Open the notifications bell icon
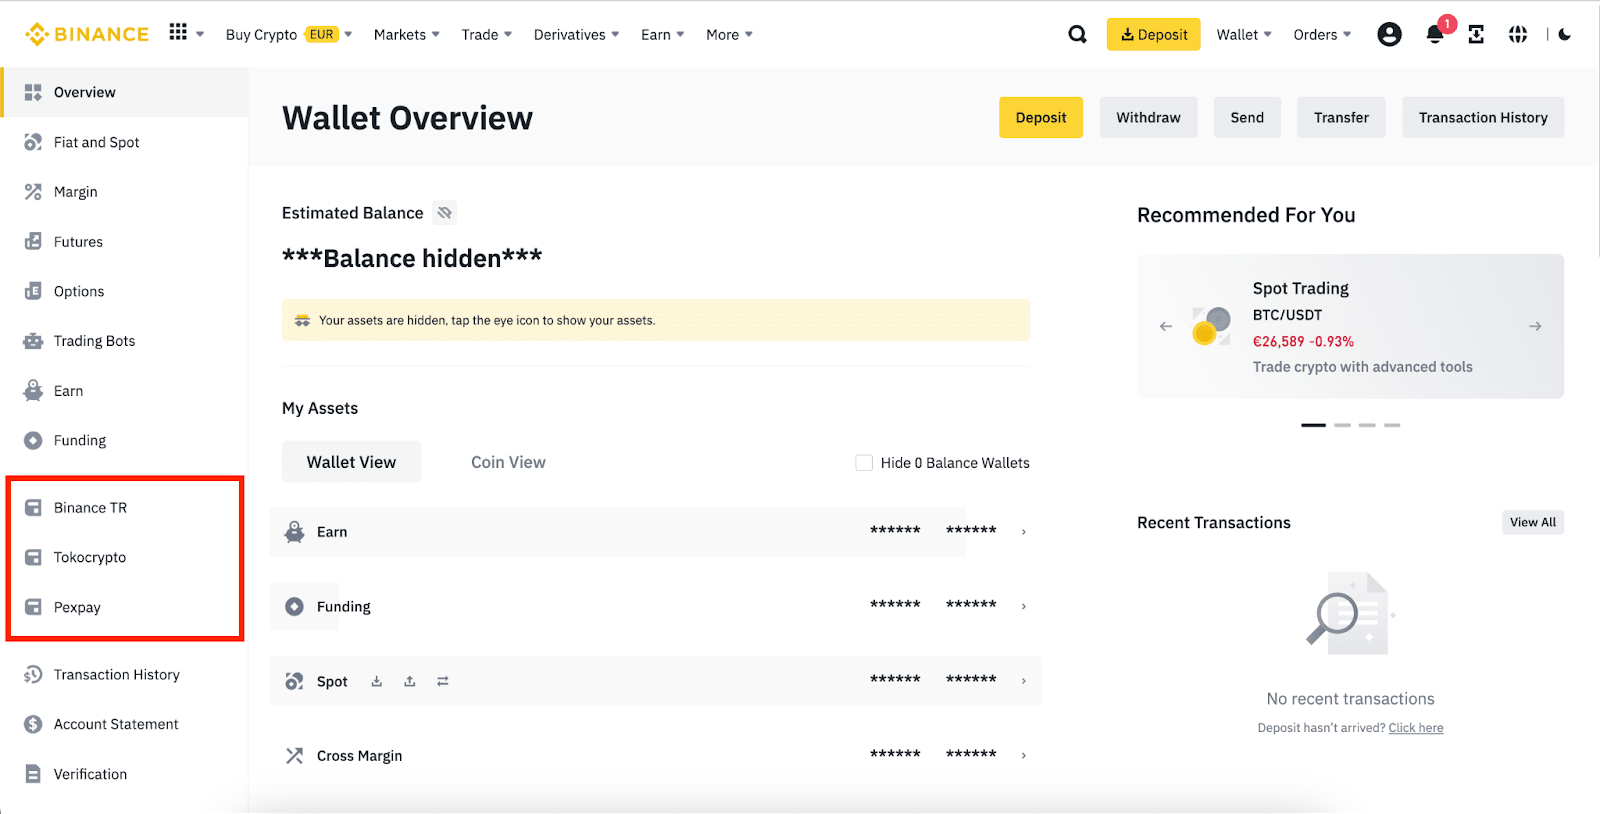The height and width of the screenshot is (814, 1600). tap(1435, 35)
